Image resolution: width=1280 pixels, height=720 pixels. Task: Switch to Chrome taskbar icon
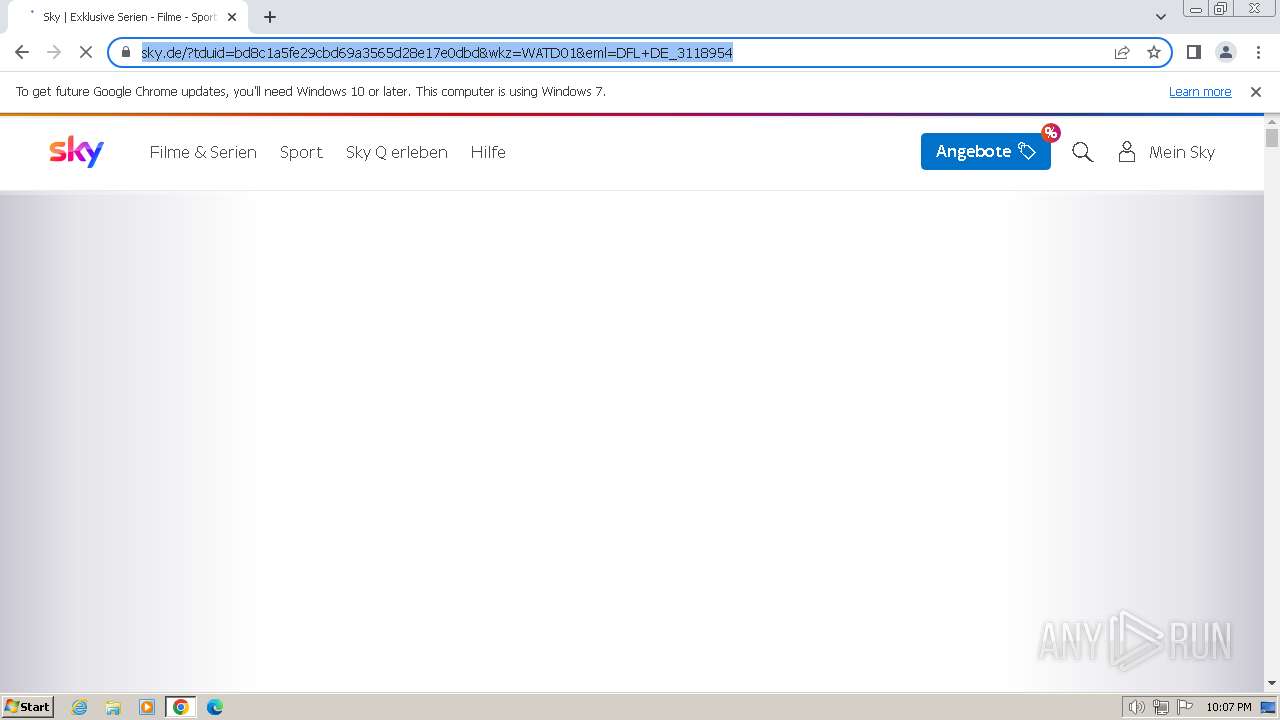181,707
